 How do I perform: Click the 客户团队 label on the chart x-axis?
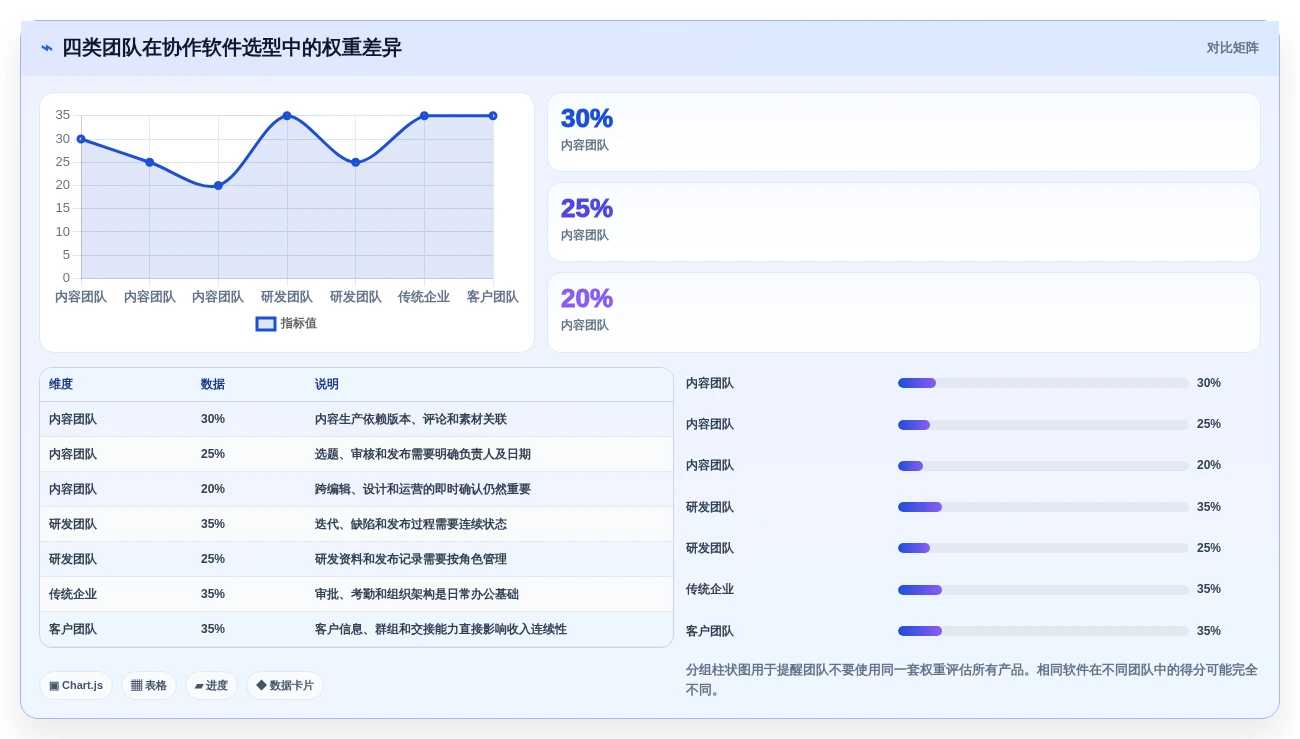point(493,297)
